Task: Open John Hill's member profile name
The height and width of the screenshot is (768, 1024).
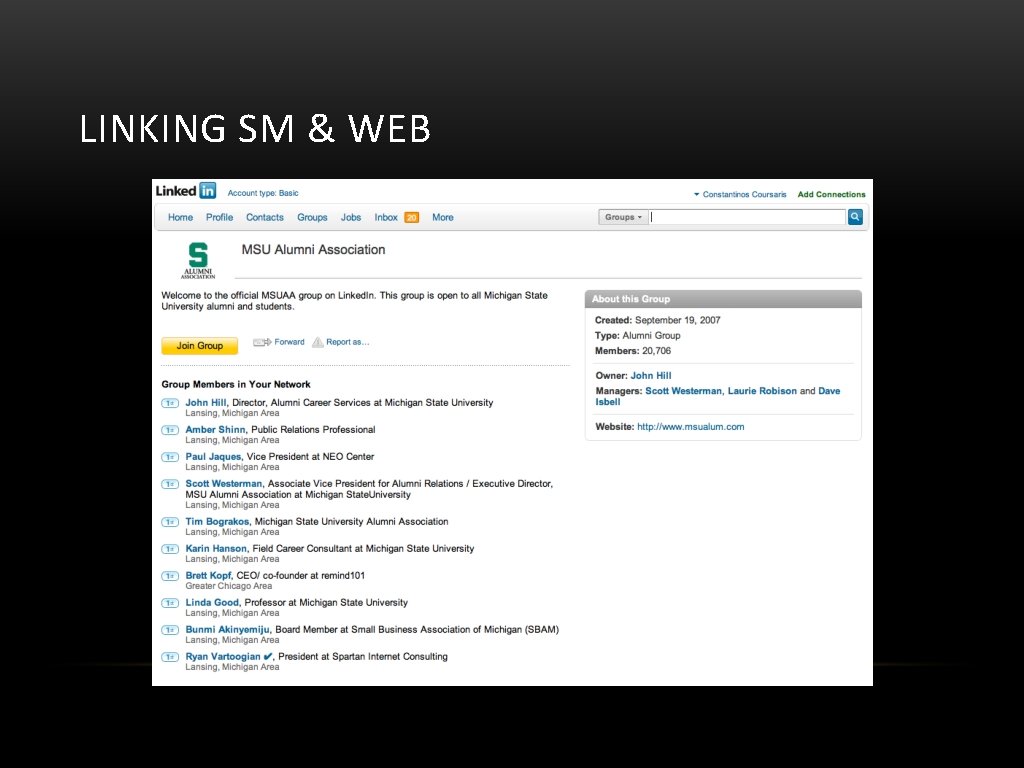Action: 206,403
